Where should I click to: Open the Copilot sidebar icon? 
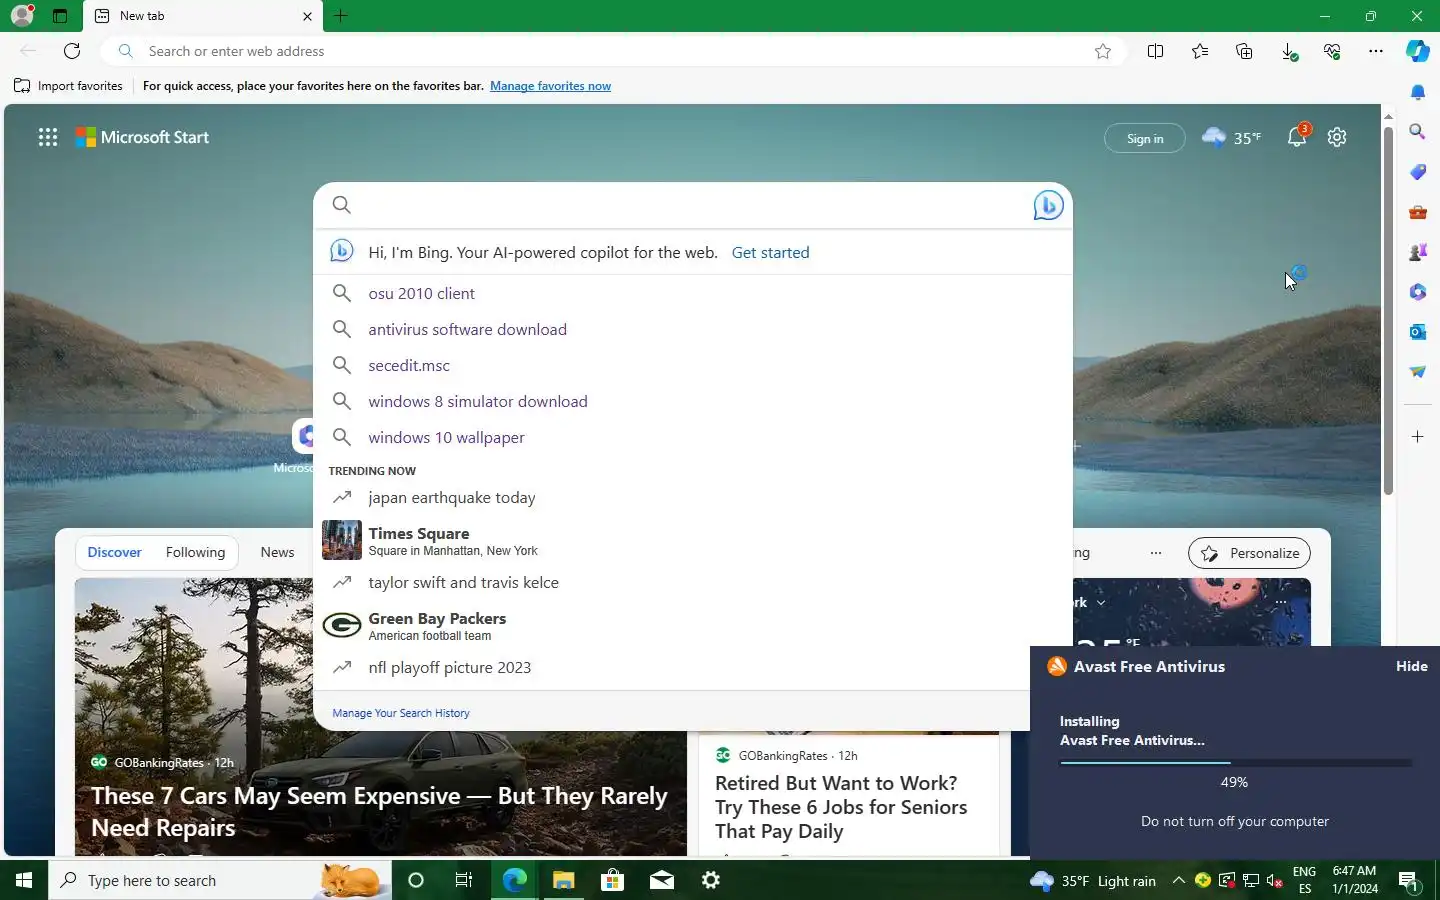1418,51
